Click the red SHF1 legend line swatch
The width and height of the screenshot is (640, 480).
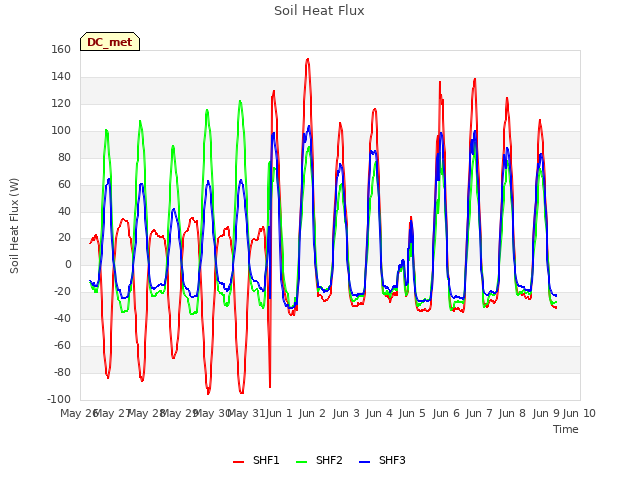[238, 461]
